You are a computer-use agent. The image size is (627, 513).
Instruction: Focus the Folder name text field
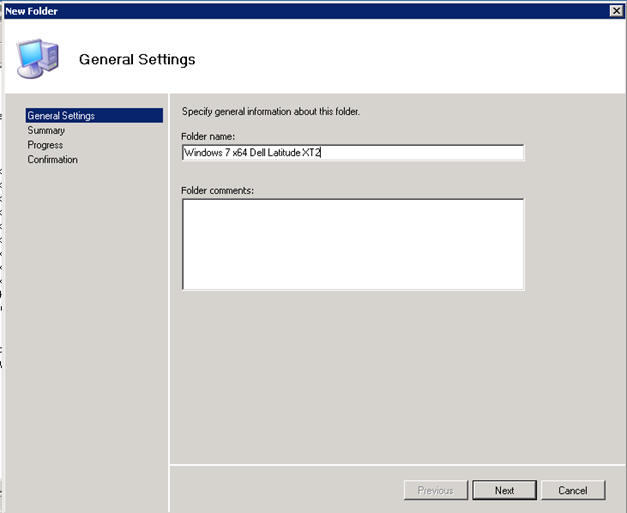[353, 152]
